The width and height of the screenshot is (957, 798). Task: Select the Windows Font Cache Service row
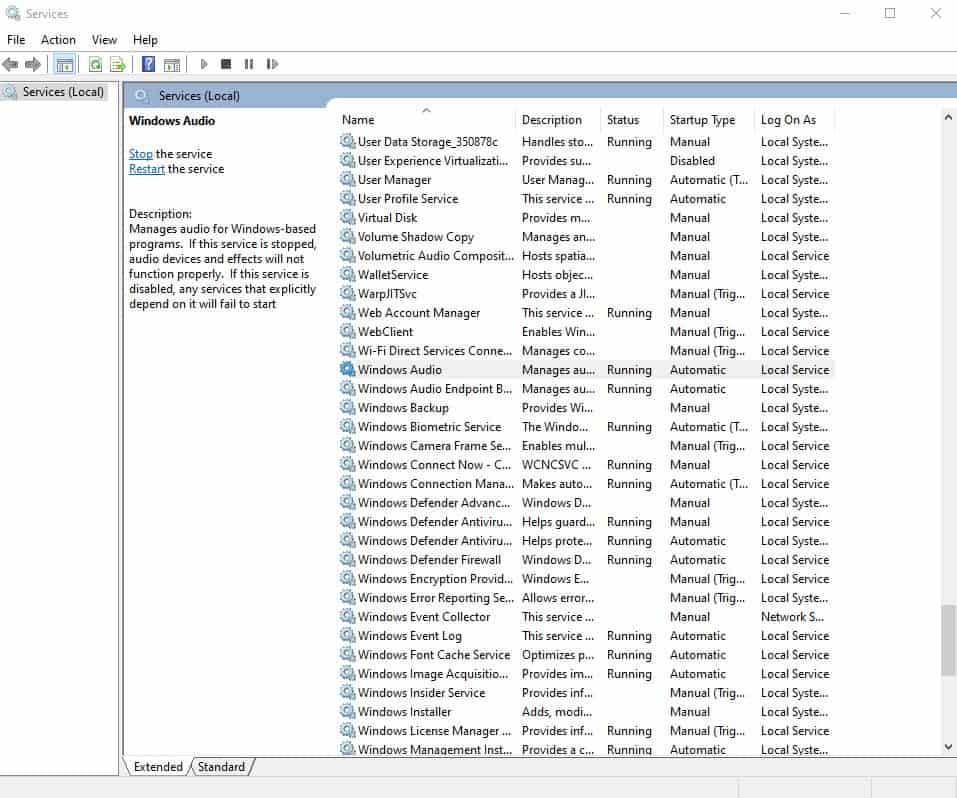tap(586, 655)
